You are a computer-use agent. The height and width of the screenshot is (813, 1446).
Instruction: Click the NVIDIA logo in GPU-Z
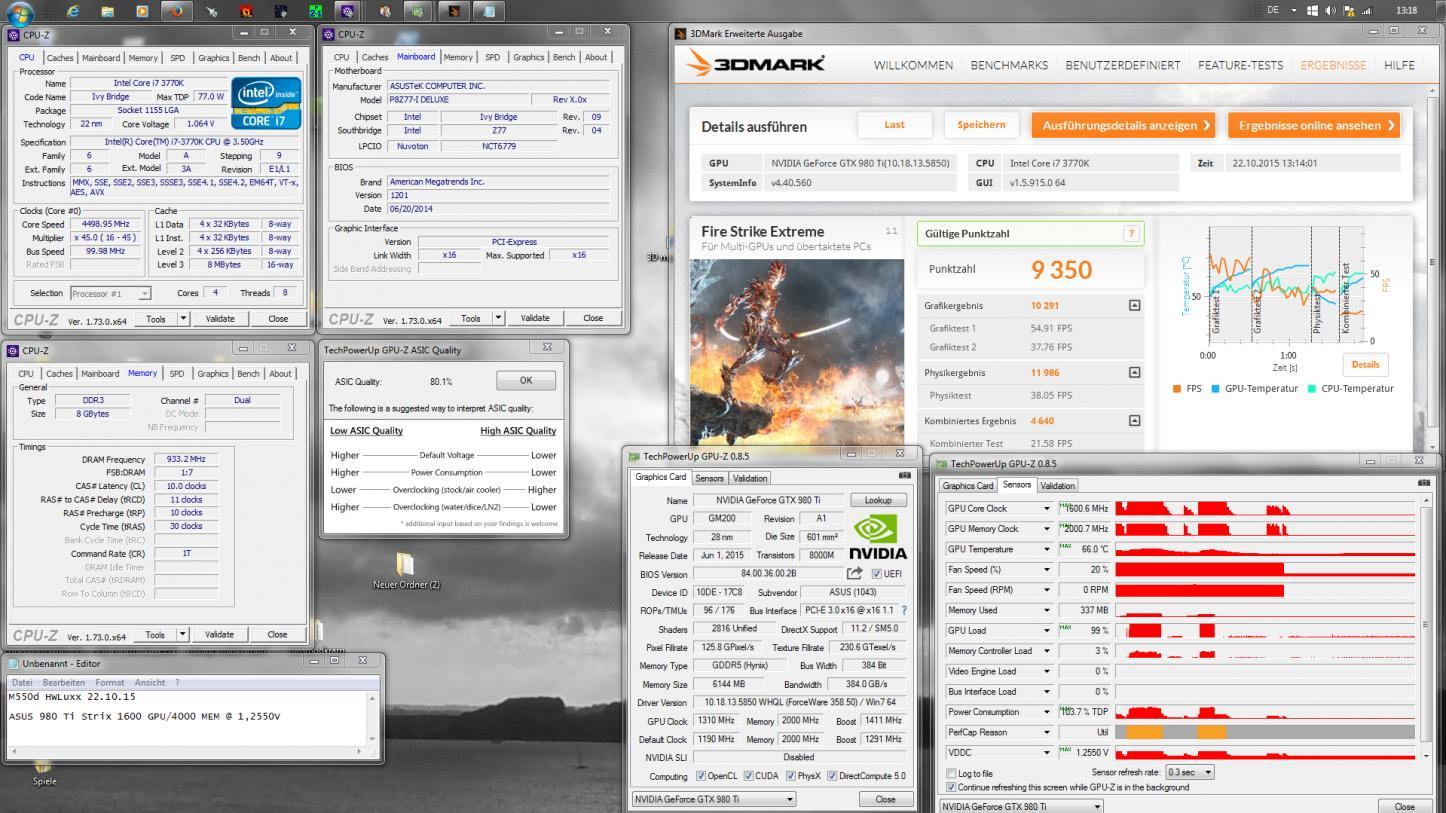(x=877, y=538)
